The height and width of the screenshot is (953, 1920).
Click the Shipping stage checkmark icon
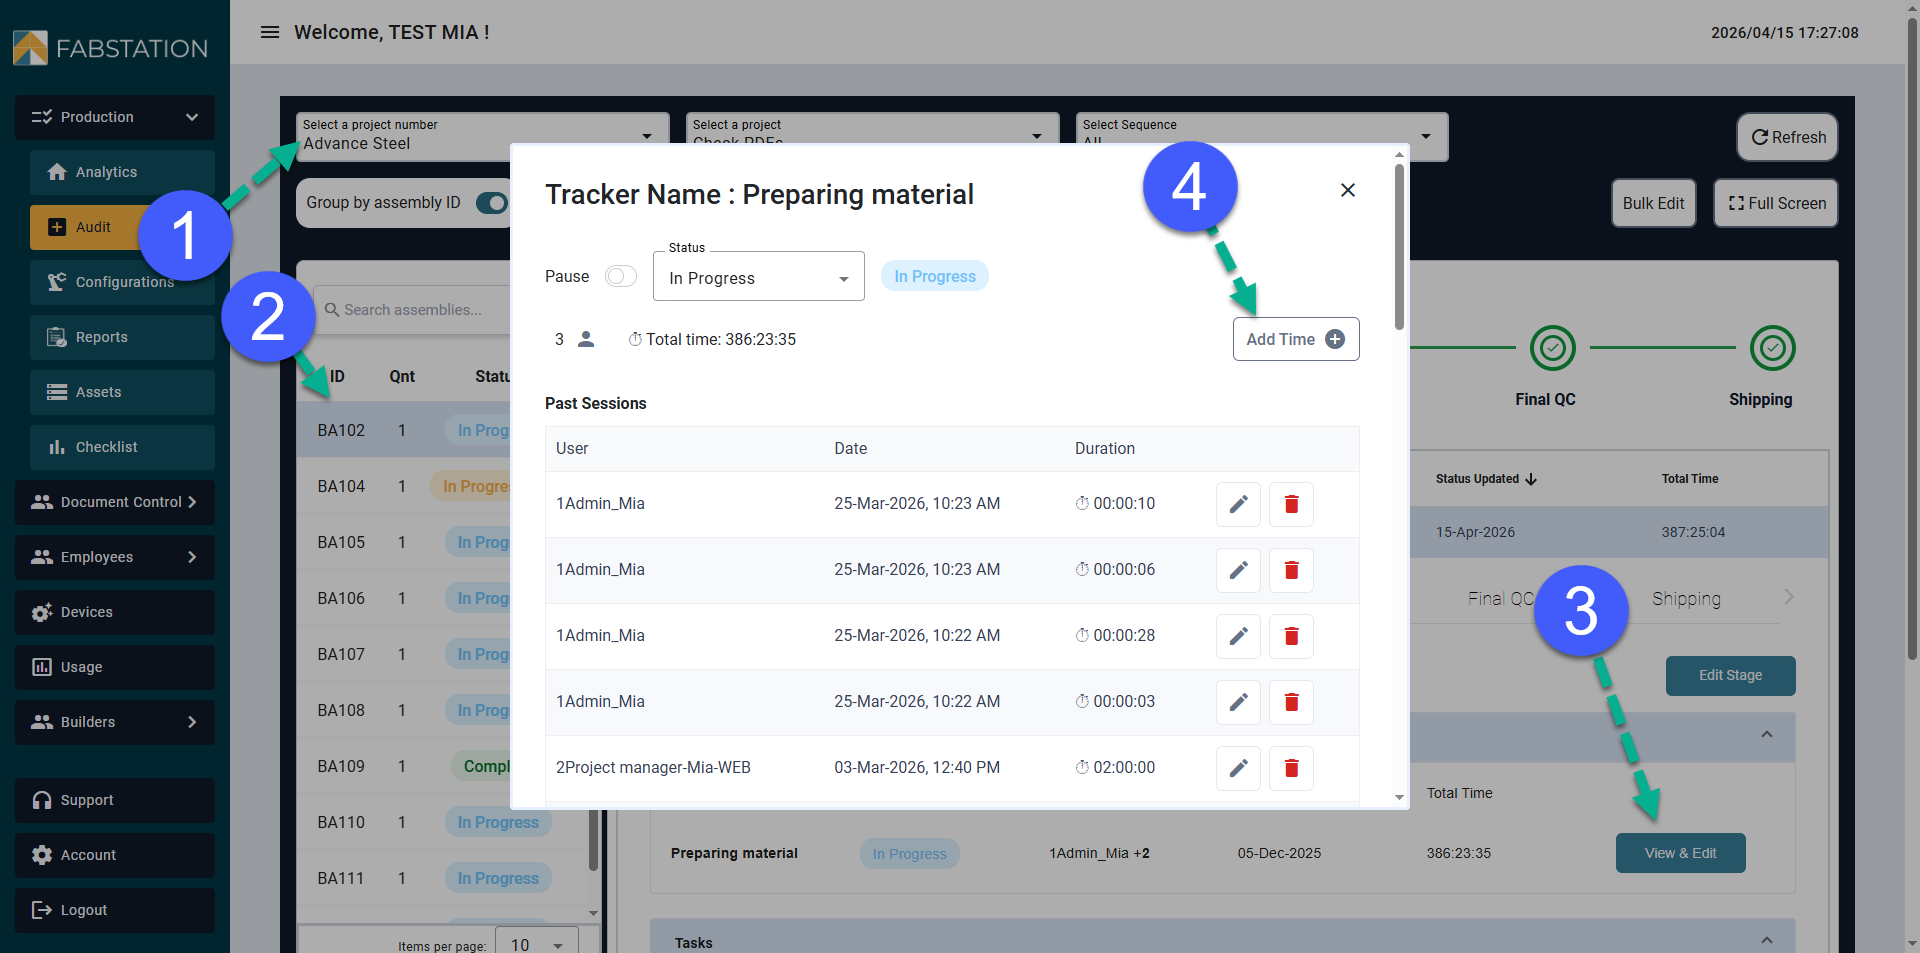1772,348
